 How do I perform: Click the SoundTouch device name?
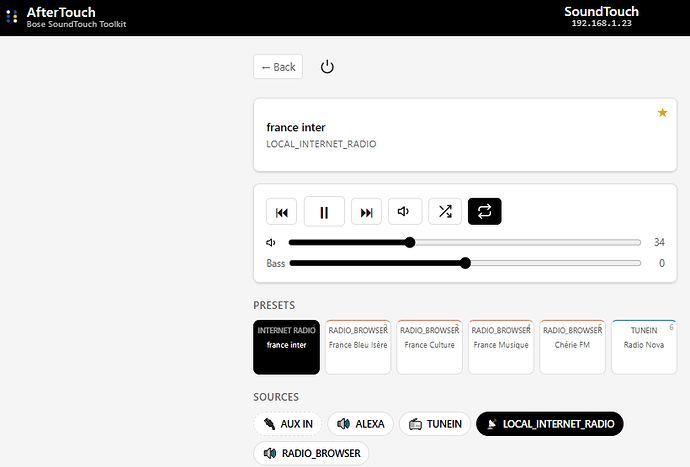pos(601,11)
